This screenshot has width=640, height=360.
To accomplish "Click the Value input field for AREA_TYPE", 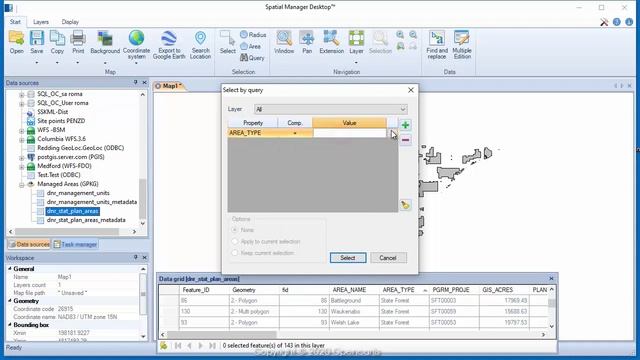I will (x=349, y=133).
